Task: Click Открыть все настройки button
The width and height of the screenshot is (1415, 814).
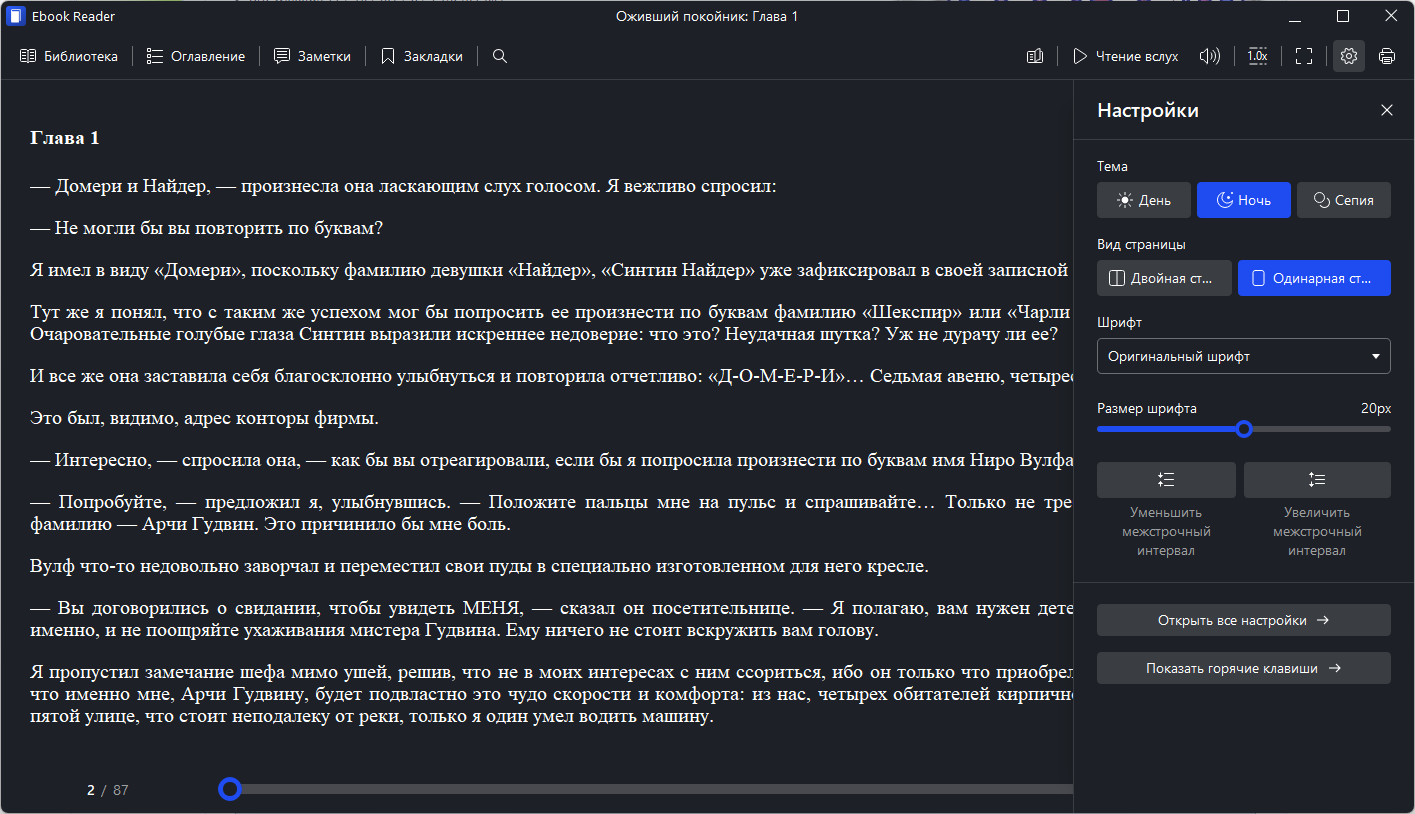Action: [x=1244, y=620]
